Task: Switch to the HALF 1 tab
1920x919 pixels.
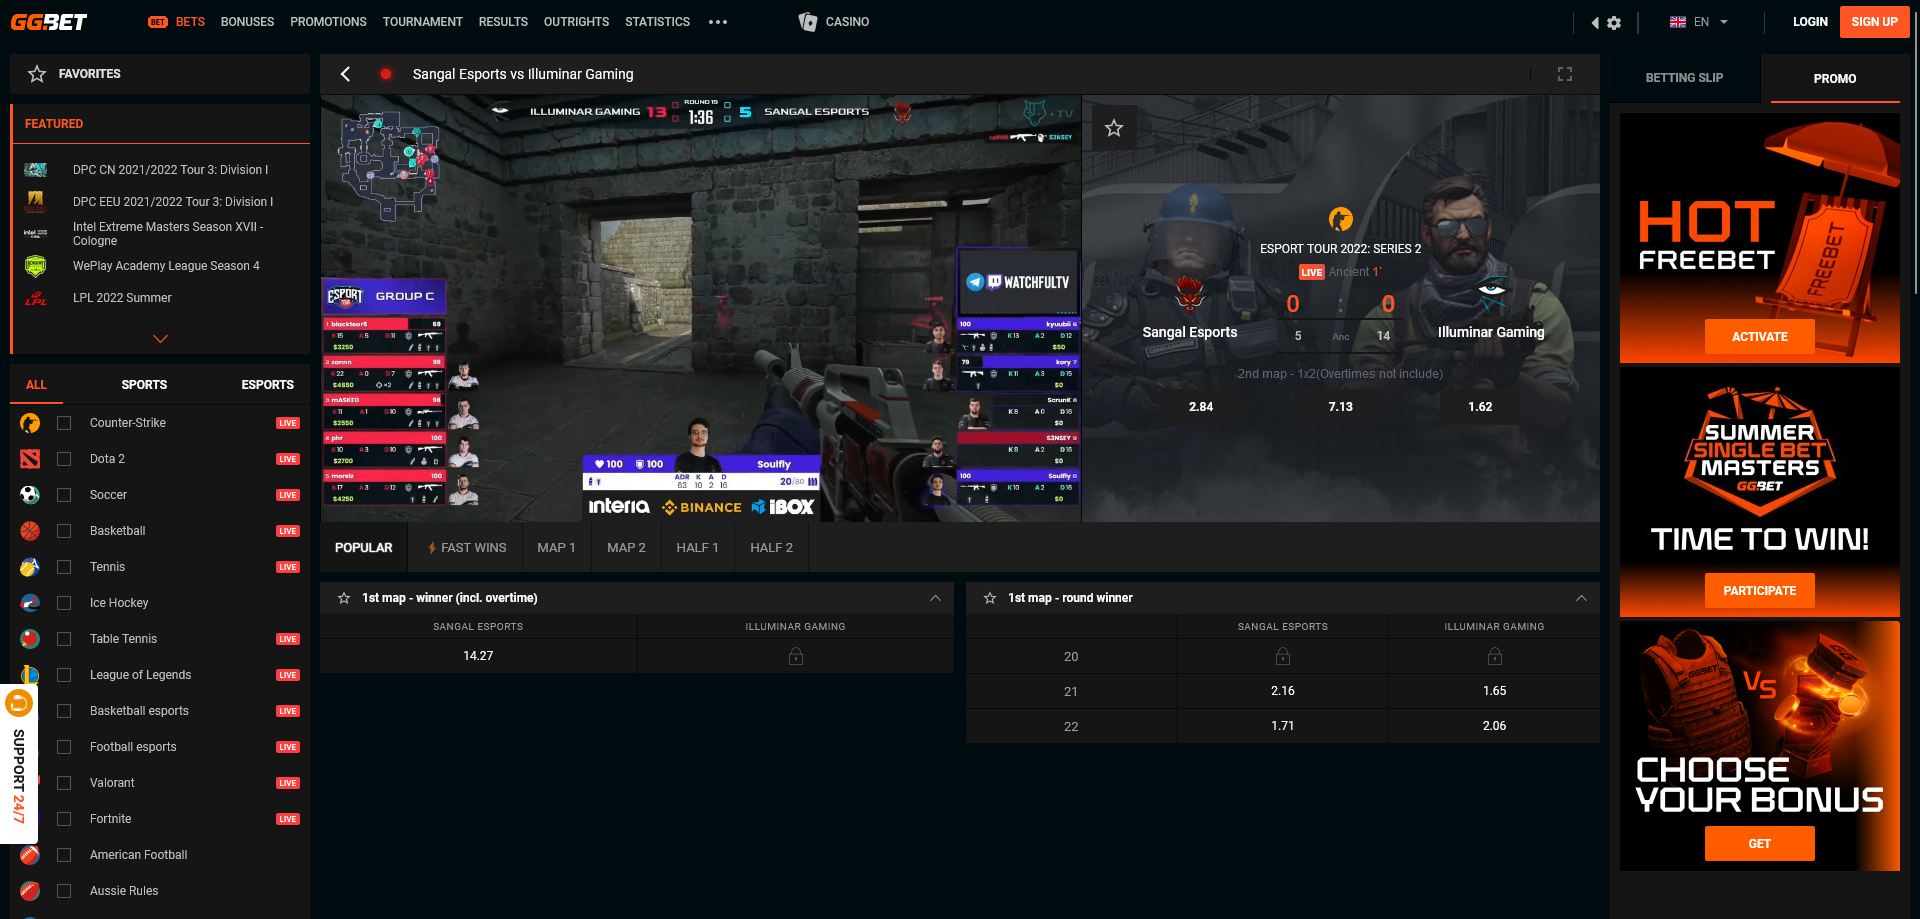Action: point(697,548)
